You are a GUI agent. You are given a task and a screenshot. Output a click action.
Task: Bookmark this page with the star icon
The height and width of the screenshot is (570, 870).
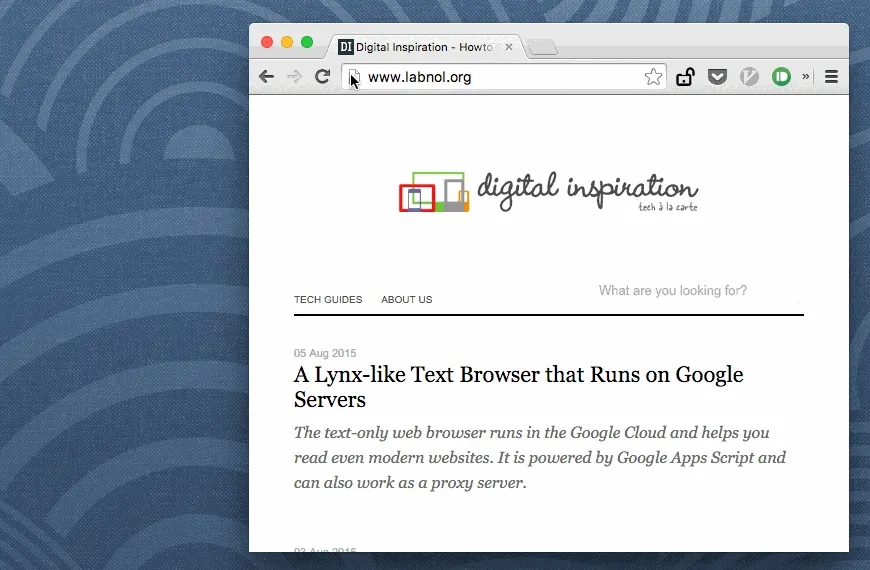coord(653,77)
